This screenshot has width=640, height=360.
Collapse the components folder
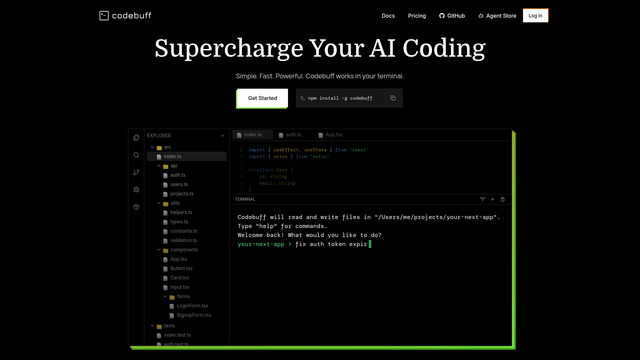159,250
